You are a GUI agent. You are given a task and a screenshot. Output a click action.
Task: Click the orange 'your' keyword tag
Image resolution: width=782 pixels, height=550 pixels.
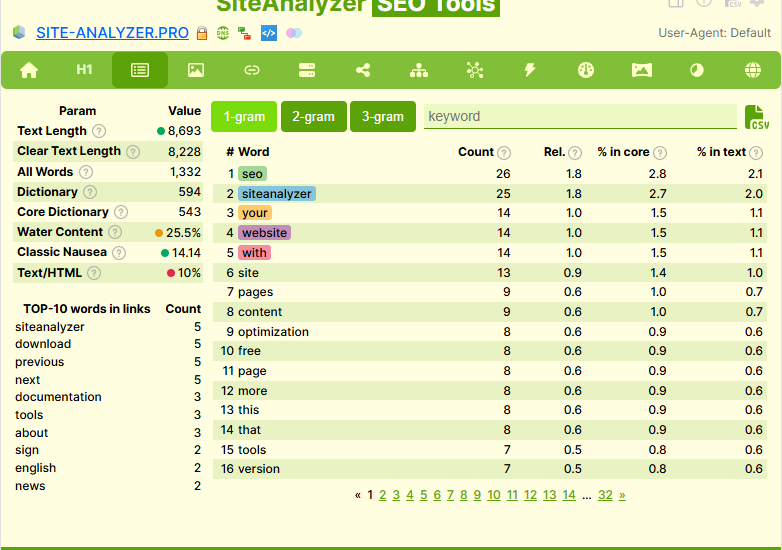click(x=255, y=213)
